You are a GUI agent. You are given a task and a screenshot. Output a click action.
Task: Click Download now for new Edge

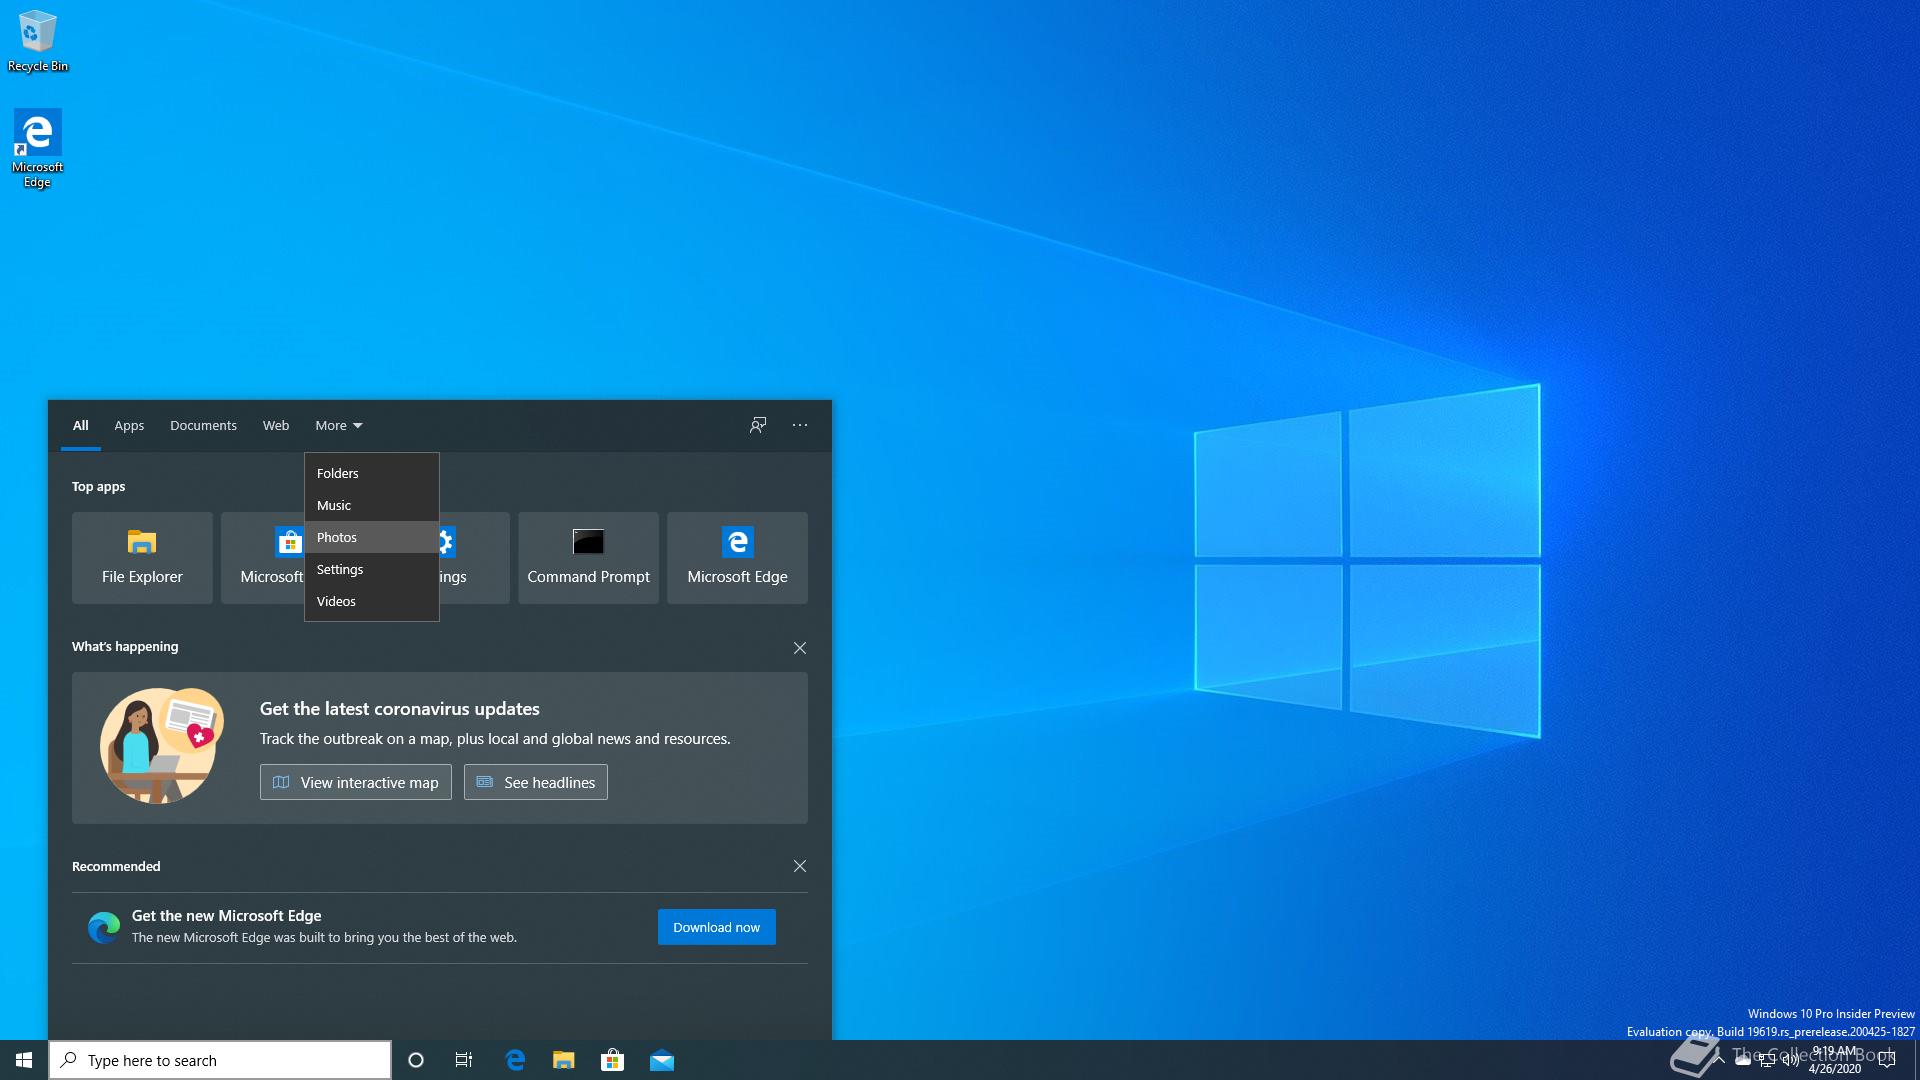[716, 927]
